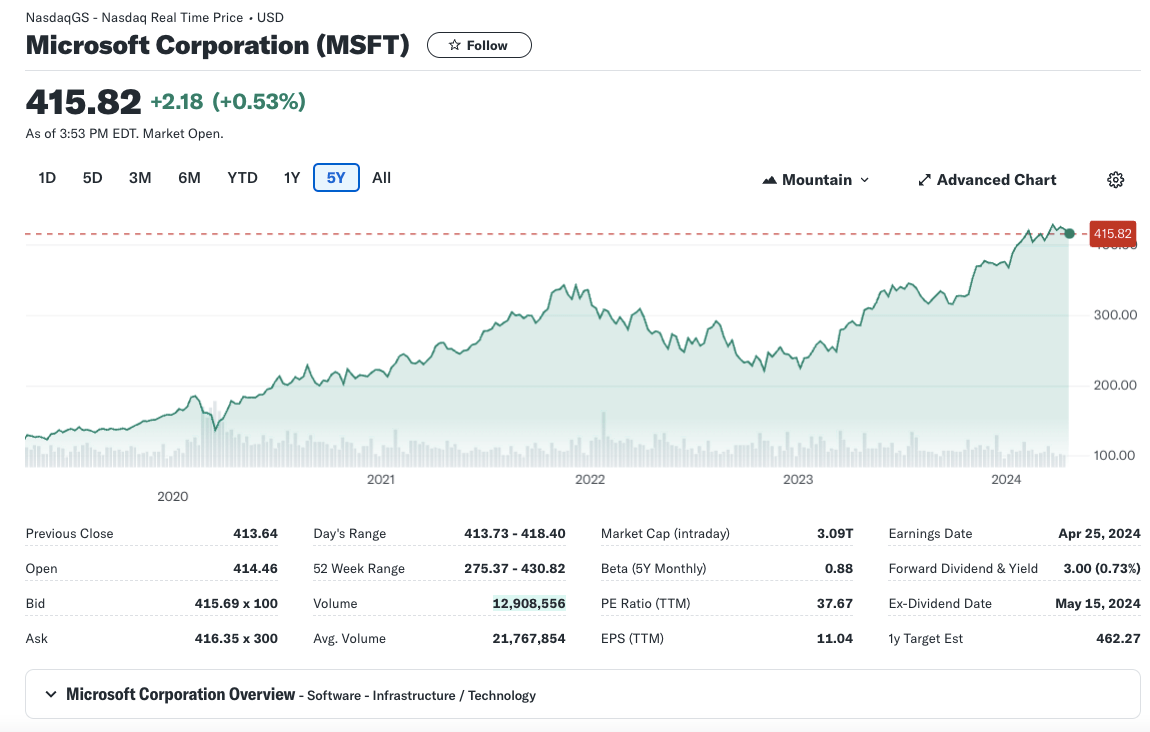Click the large 415.82 current price
Image resolution: width=1150 pixels, height=732 pixels.
pos(84,102)
